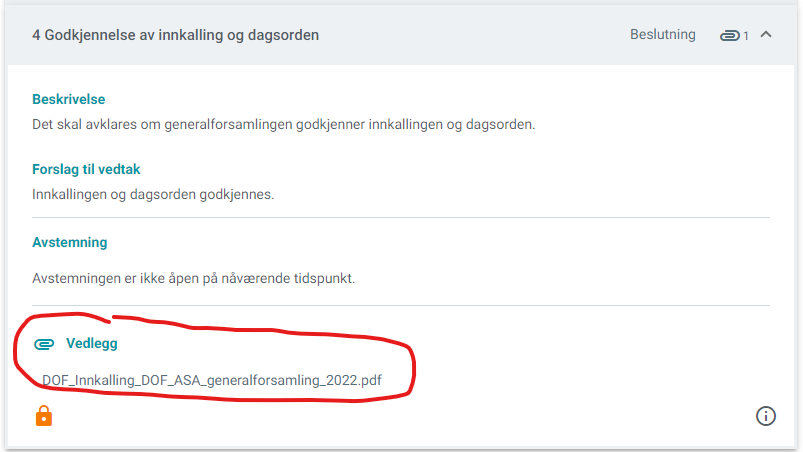
Task: Click the attachment count number 1
Action: tap(746, 36)
